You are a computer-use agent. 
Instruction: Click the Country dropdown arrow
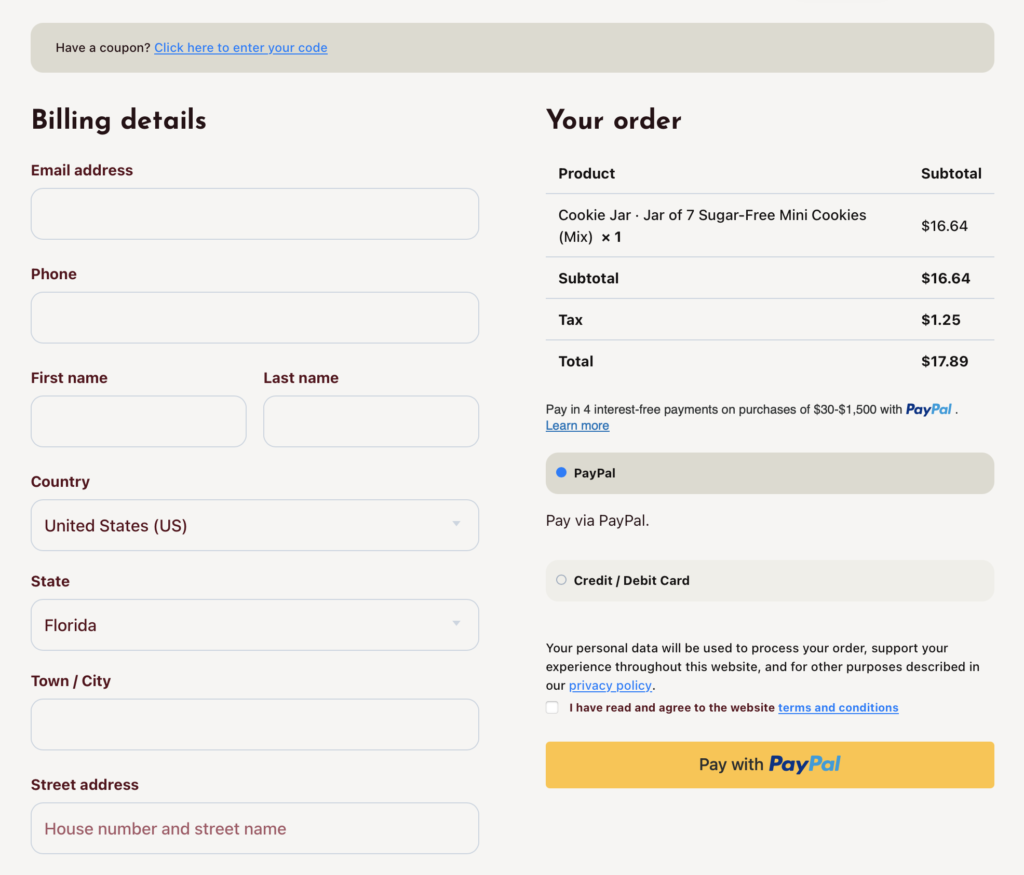pos(456,524)
